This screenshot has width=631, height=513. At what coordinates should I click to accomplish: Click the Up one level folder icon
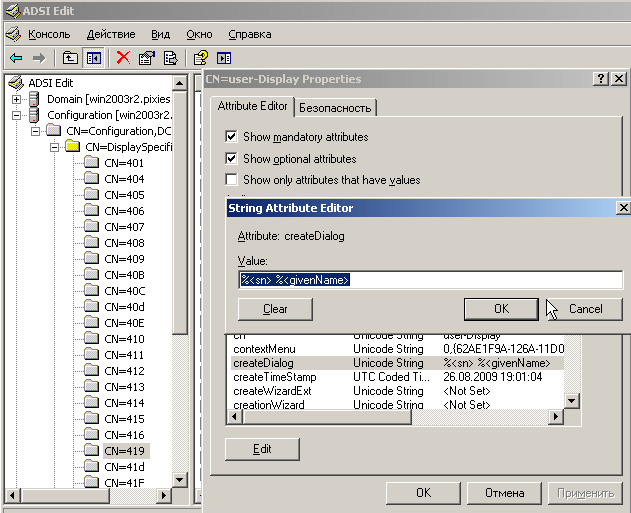click(x=70, y=58)
